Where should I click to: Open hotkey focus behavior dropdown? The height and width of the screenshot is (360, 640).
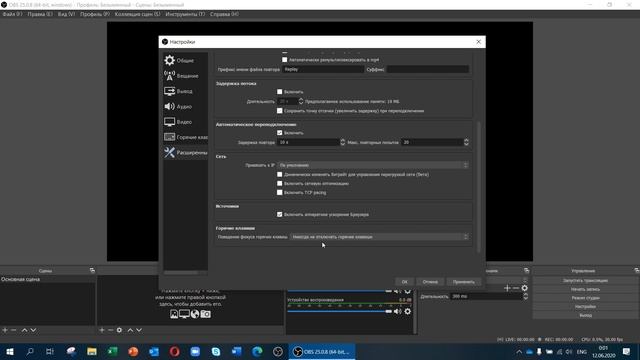pyautogui.click(x=380, y=237)
